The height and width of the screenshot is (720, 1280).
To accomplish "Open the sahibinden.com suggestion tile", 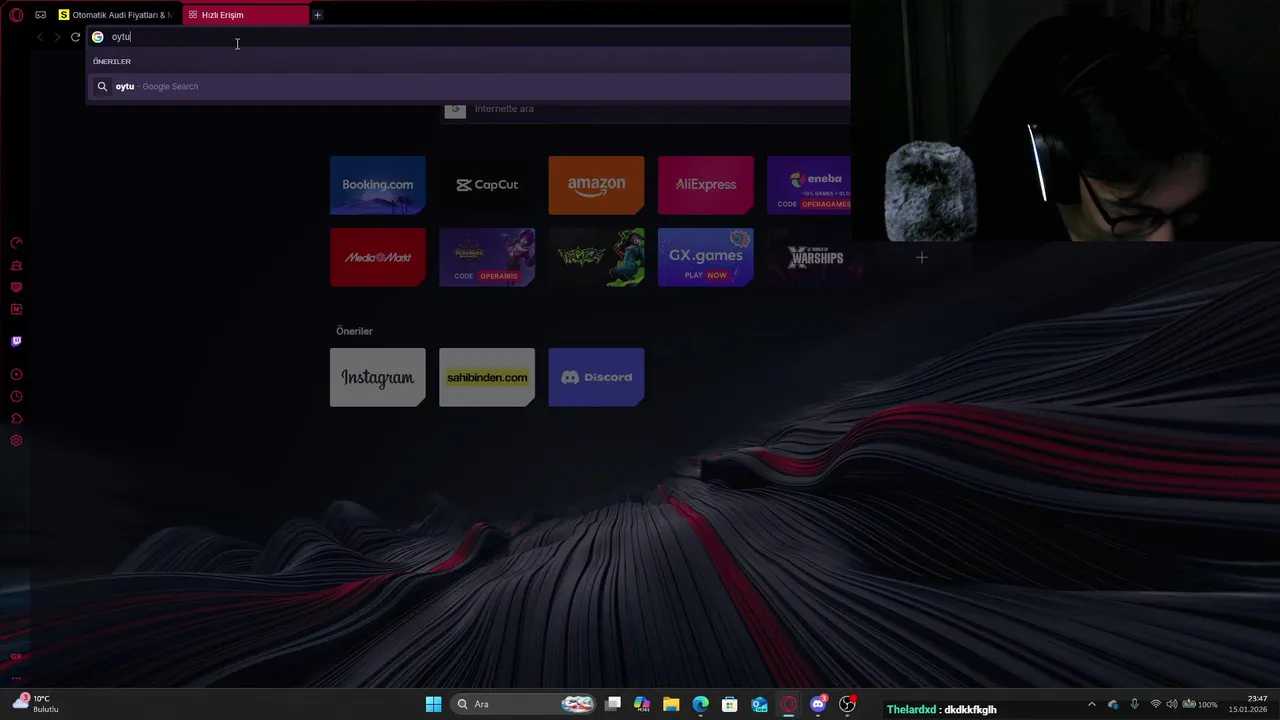I will click(487, 377).
